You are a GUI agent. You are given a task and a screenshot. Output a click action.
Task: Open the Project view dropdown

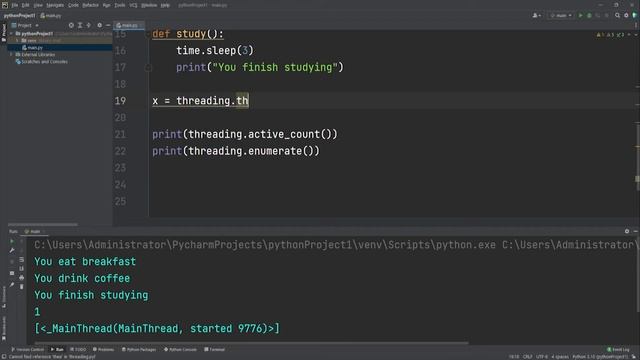point(25,25)
